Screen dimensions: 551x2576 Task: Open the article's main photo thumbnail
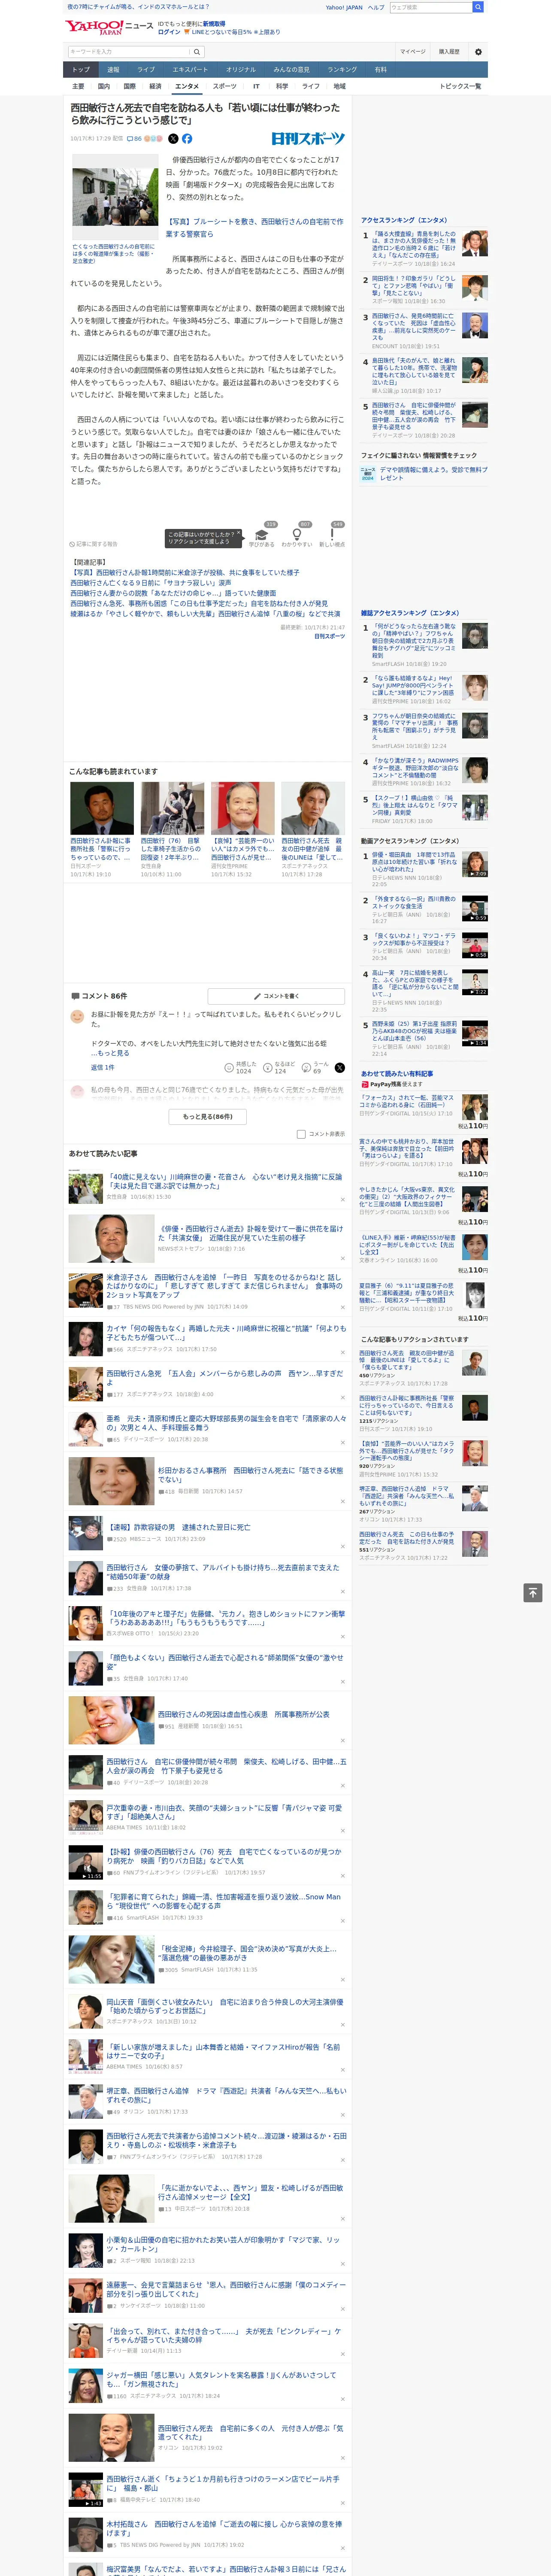(115, 197)
